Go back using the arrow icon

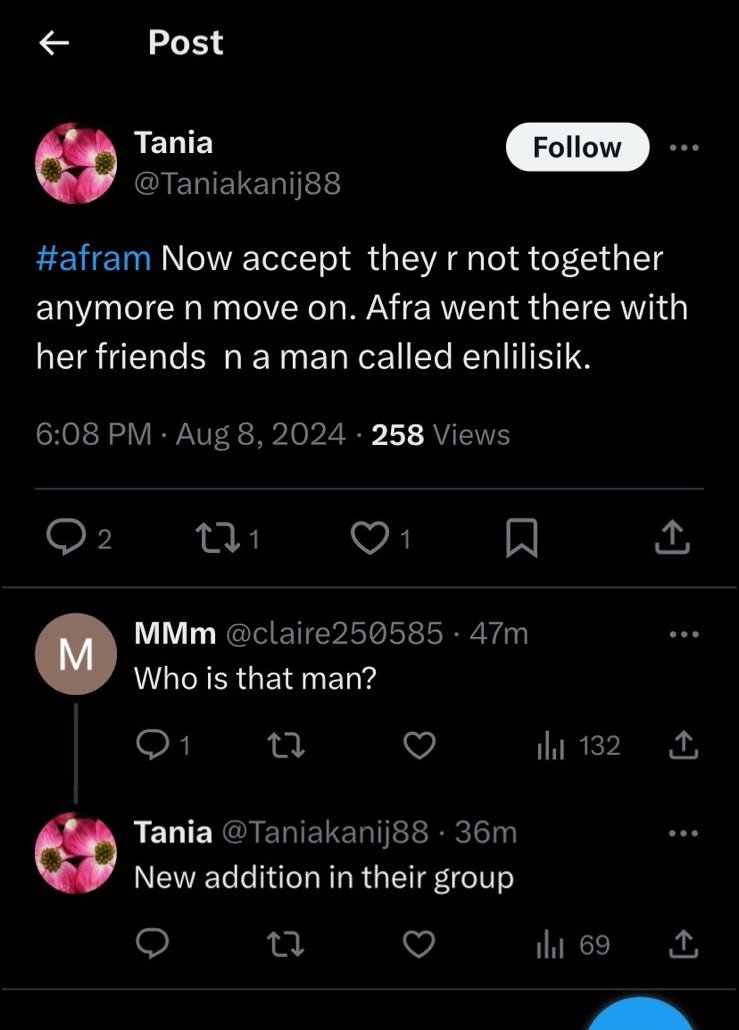coord(54,42)
